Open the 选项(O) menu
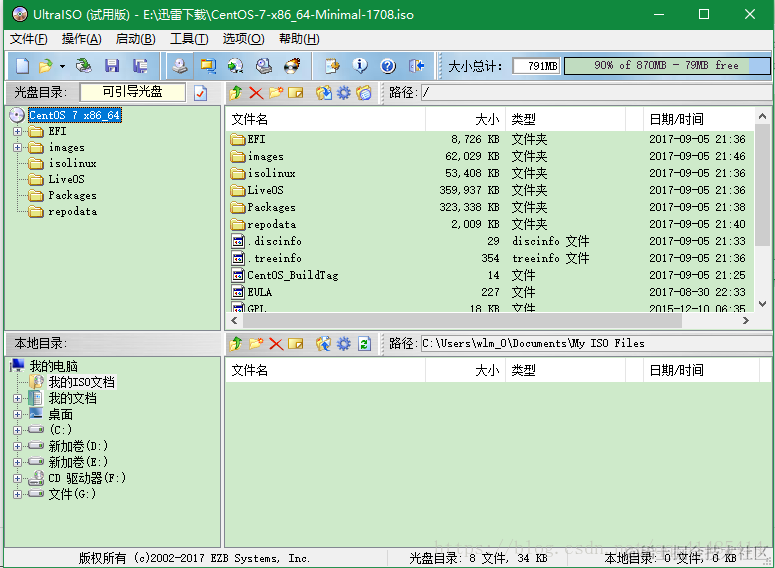The image size is (775, 568). pyautogui.click(x=243, y=39)
